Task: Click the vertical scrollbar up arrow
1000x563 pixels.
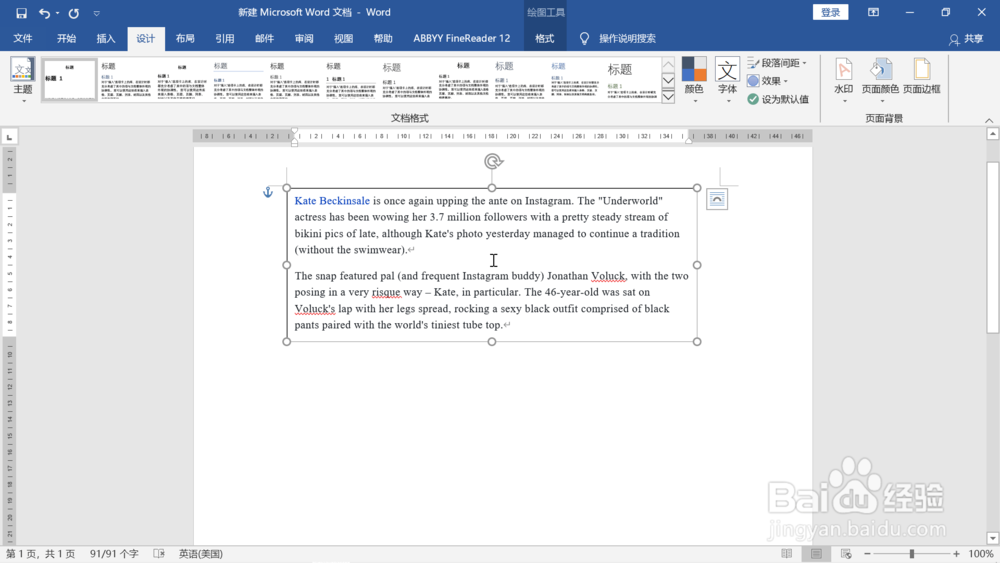Action: coord(992,133)
